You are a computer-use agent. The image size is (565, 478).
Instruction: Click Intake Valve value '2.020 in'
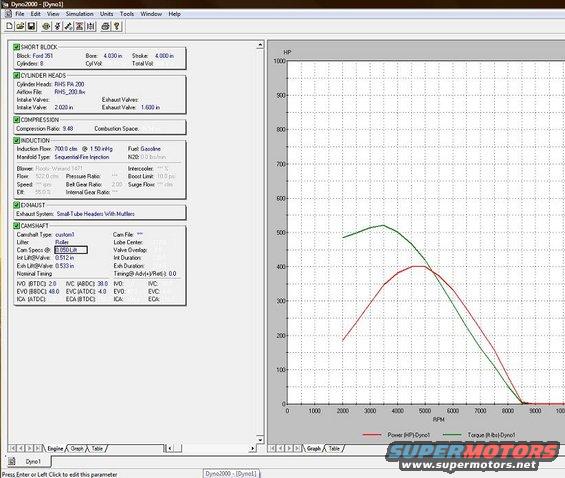(x=64, y=107)
